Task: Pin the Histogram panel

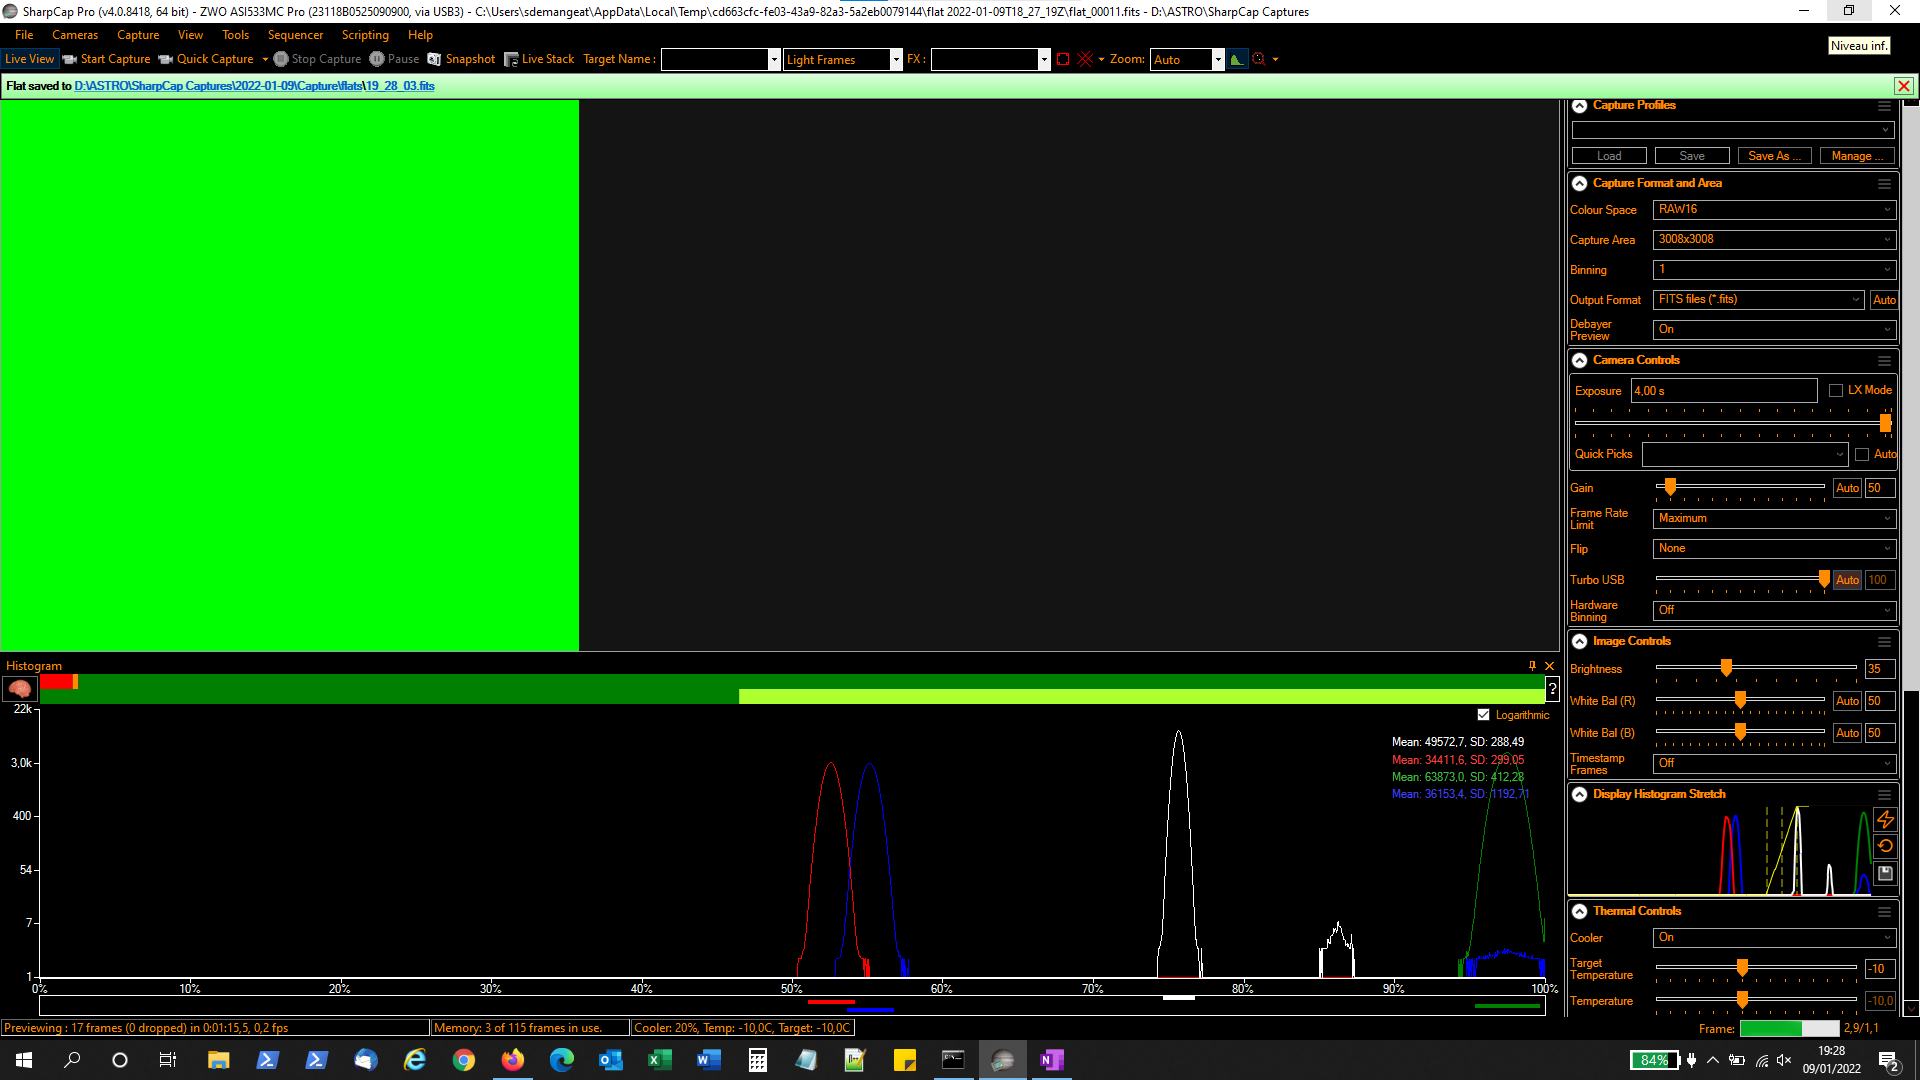Action: click(1532, 666)
